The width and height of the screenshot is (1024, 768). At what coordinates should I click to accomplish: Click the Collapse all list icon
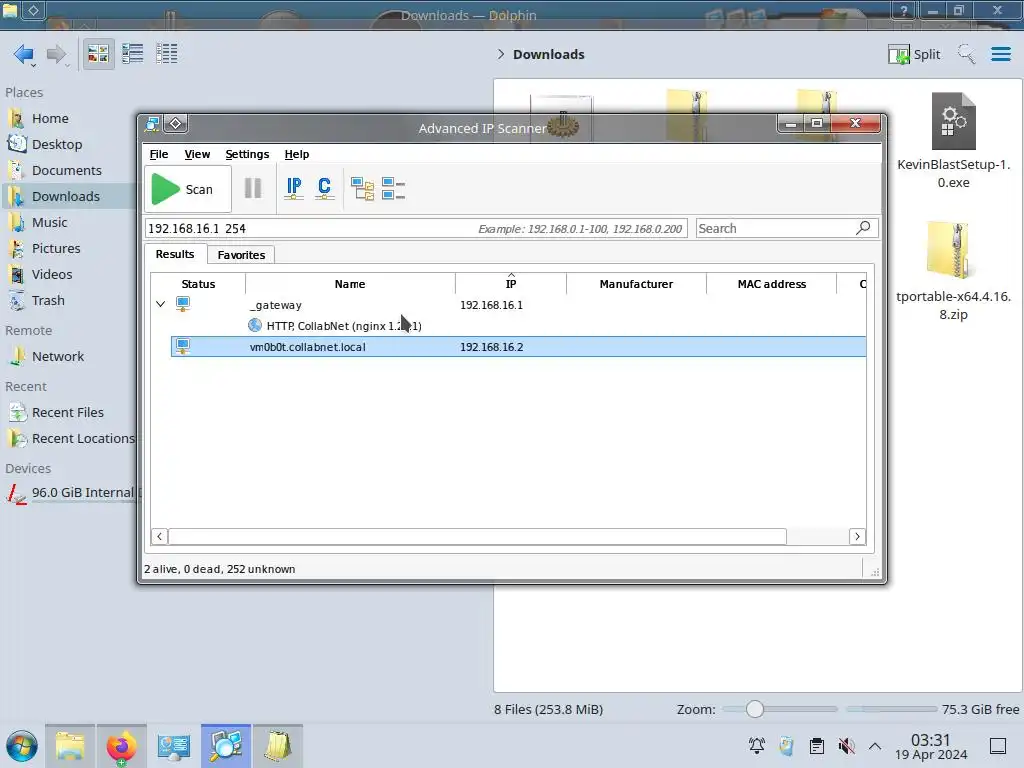[x=393, y=189]
